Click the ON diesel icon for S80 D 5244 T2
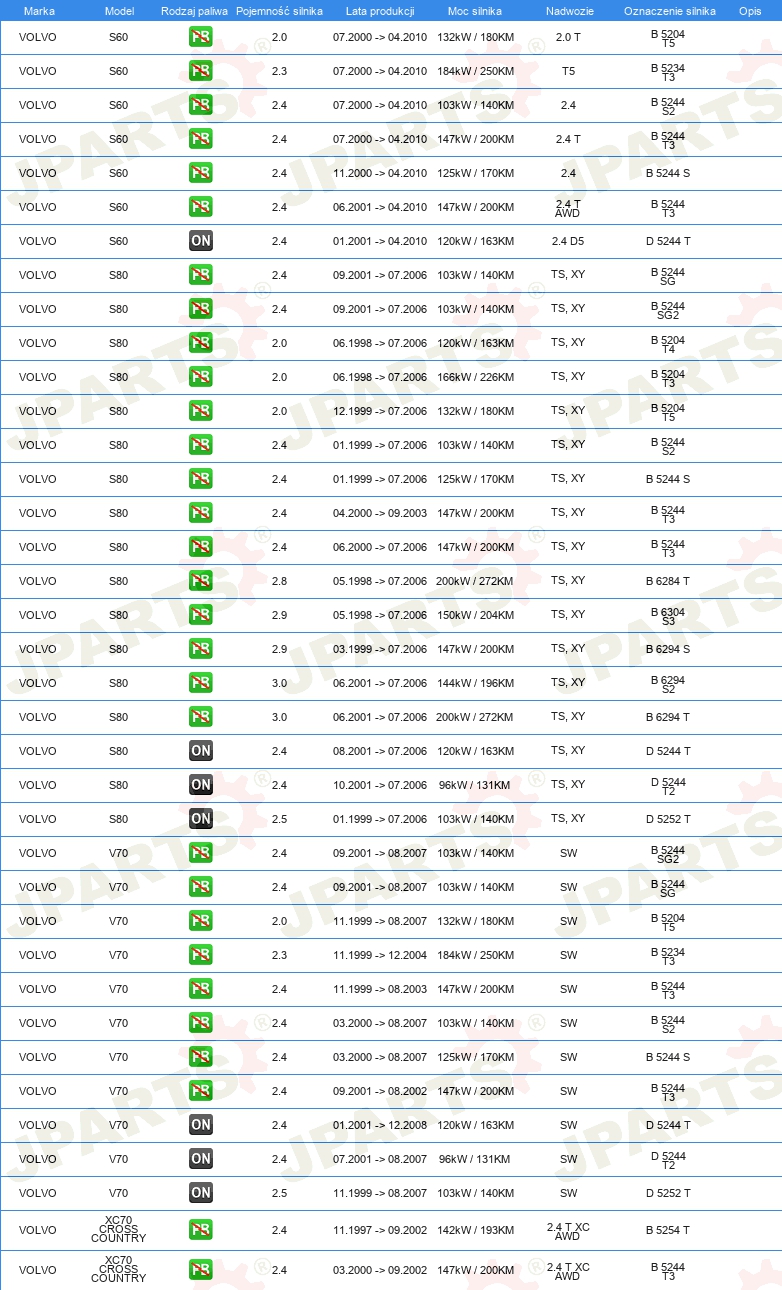 tap(200, 786)
